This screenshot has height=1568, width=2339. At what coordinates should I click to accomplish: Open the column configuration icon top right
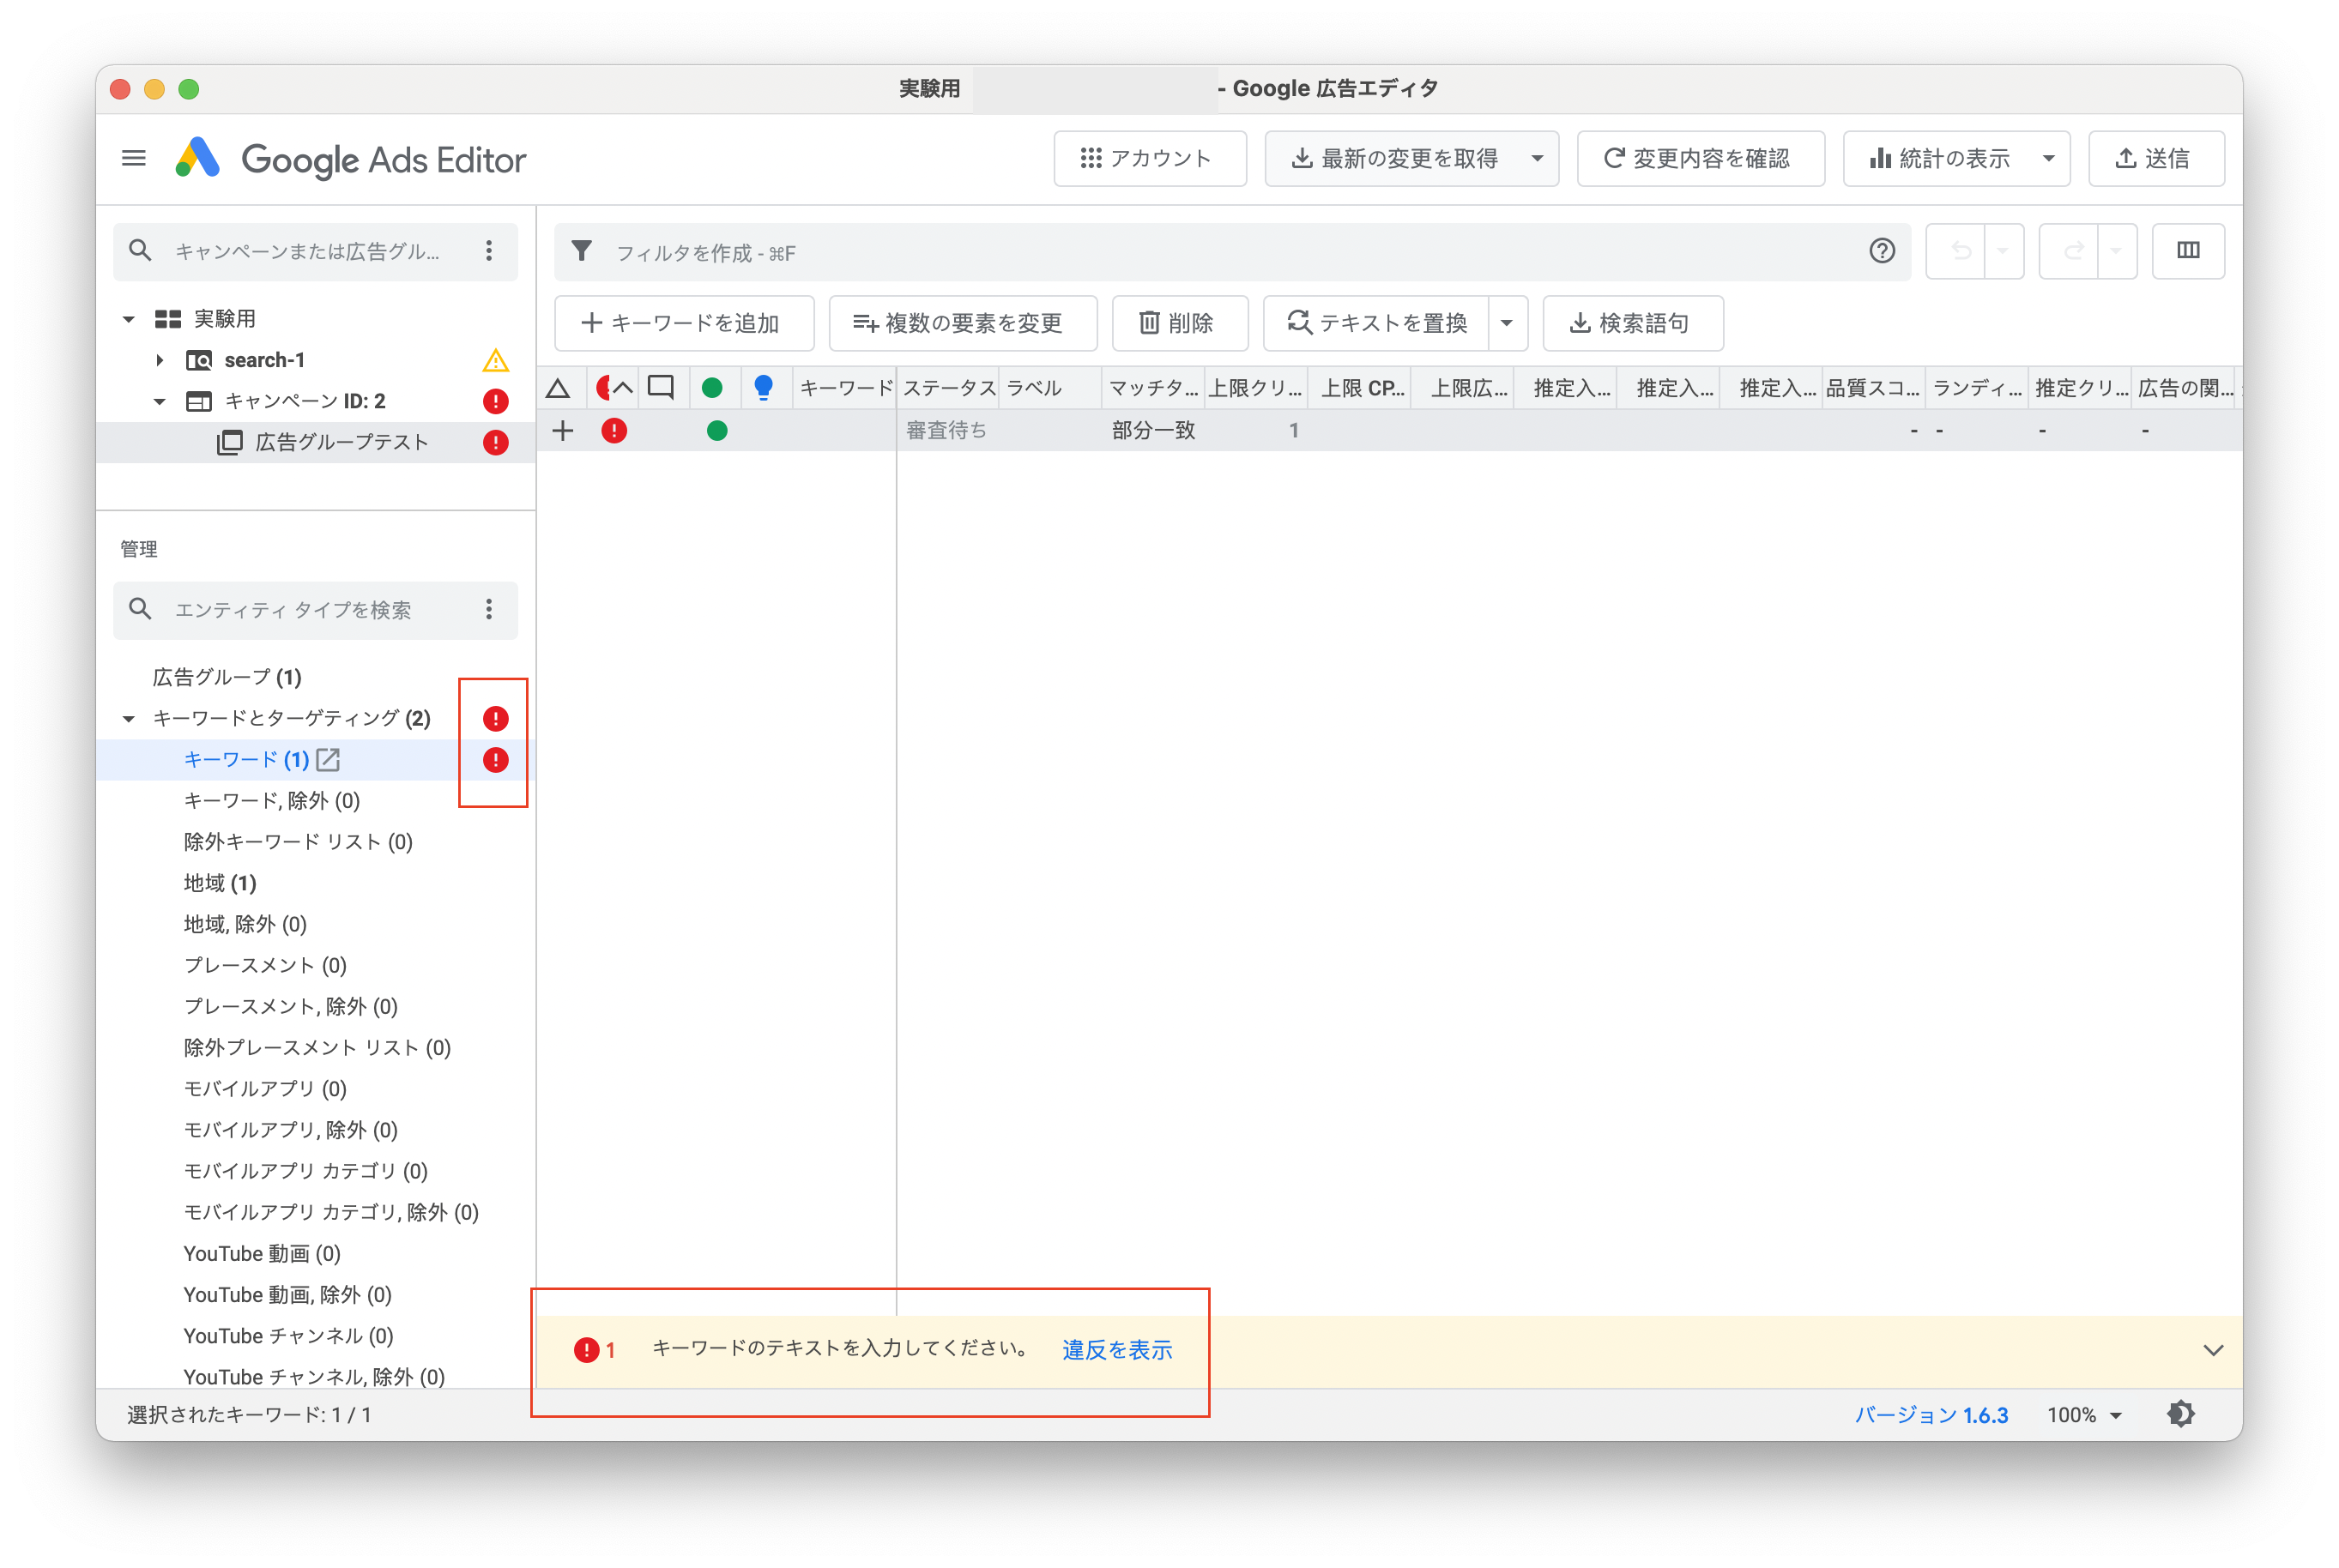[x=2188, y=251]
